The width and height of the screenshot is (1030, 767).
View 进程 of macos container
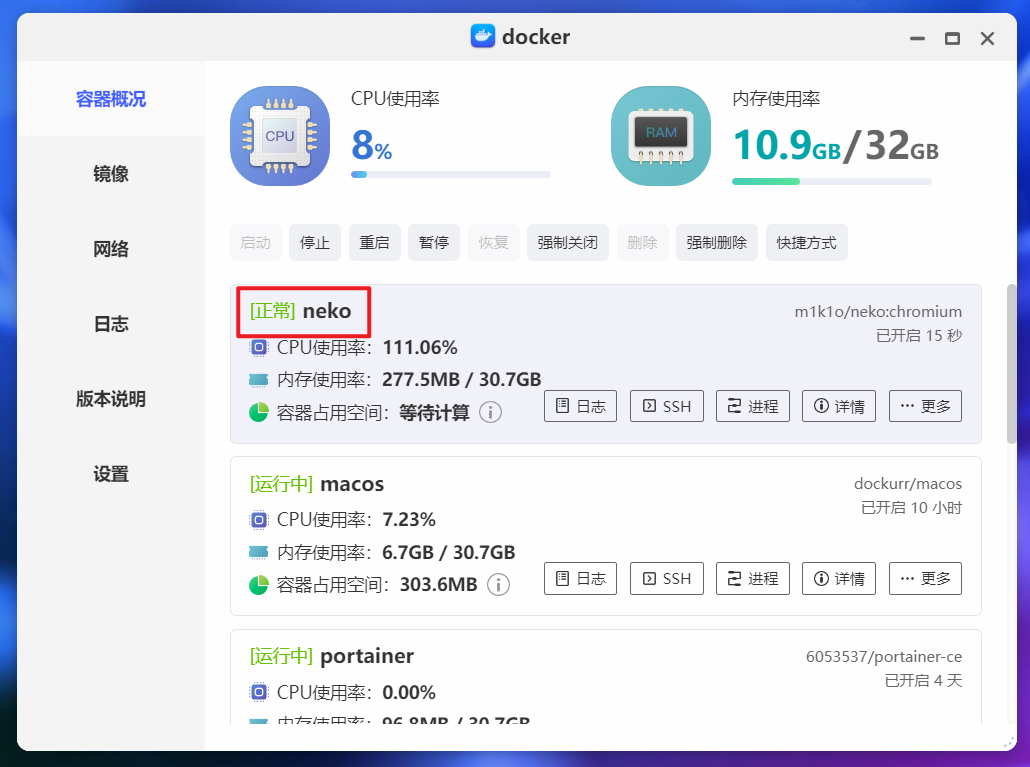pyautogui.click(x=753, y=579)
